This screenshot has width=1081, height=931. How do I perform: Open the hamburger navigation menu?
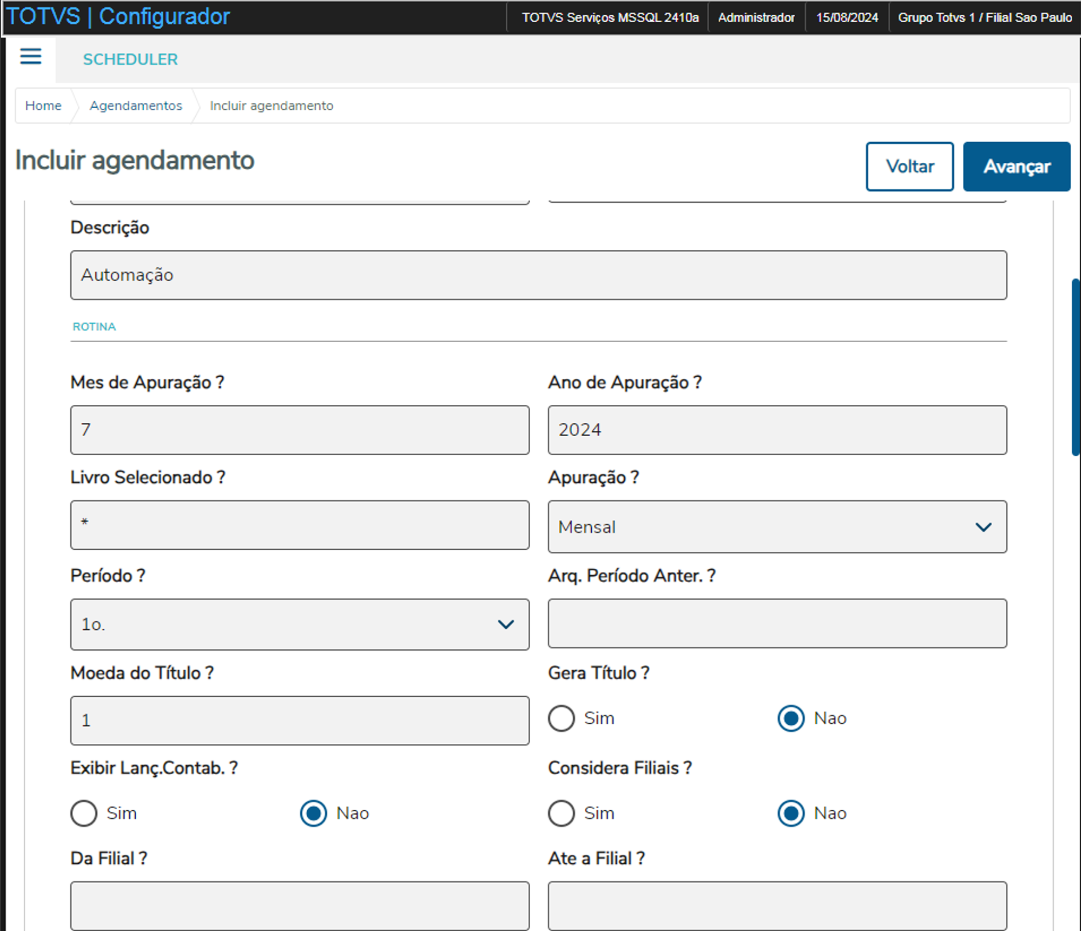tap(31, 57)
